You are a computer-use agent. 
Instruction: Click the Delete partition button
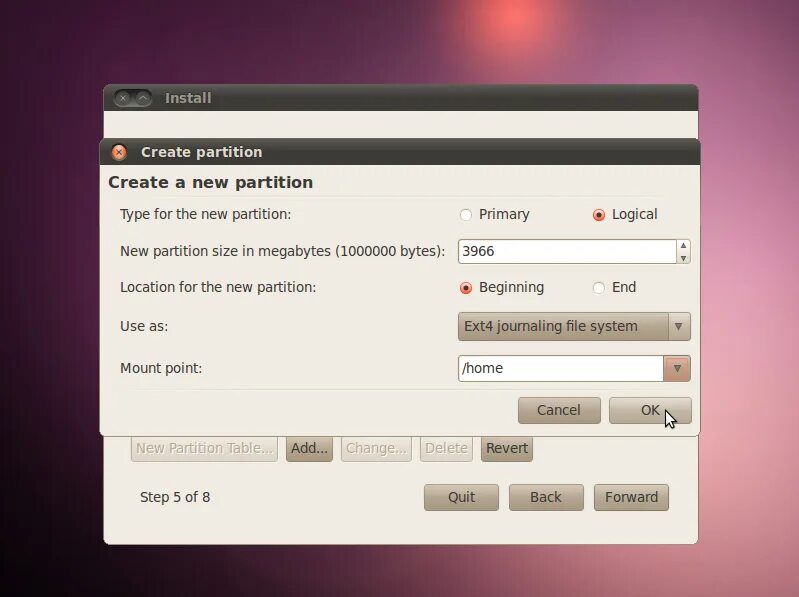[x=446, y=448]
